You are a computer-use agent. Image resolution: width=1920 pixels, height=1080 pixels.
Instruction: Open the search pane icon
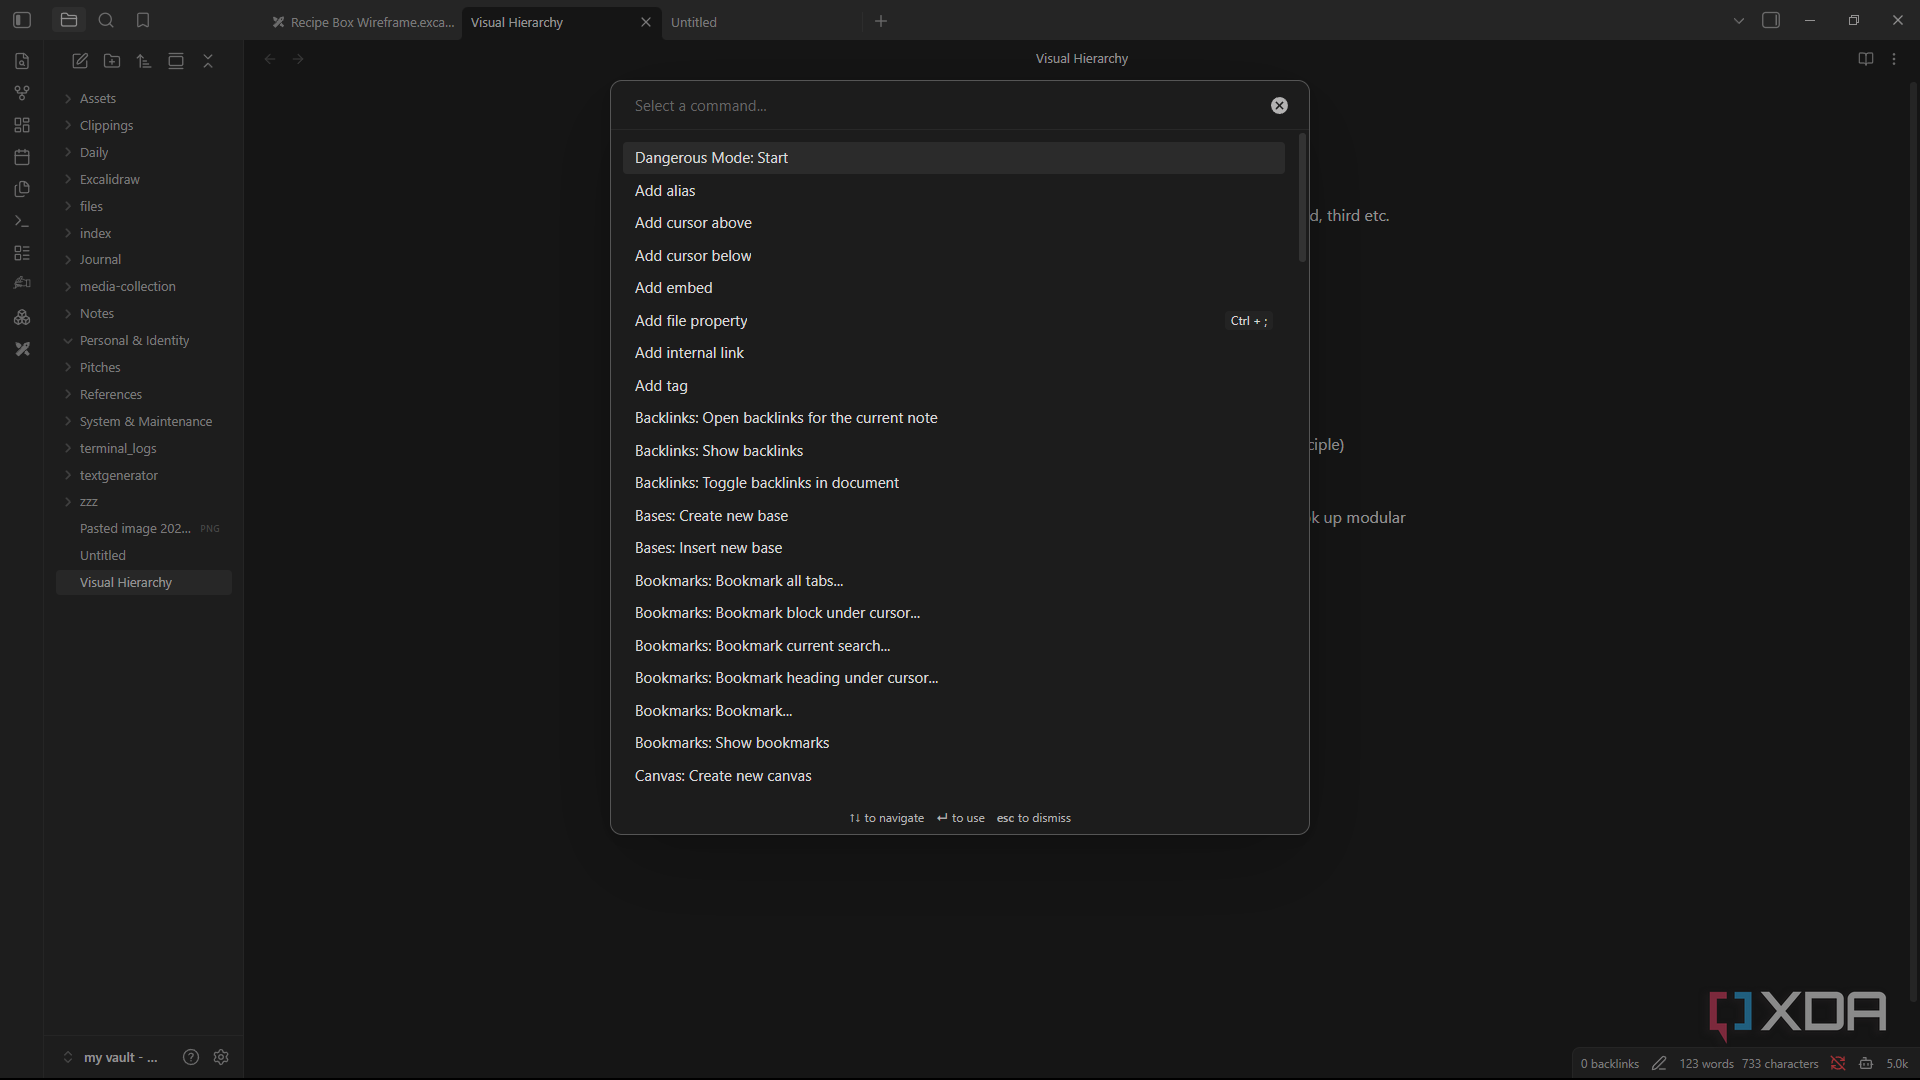pyautogui.click(x=106, y=20)
